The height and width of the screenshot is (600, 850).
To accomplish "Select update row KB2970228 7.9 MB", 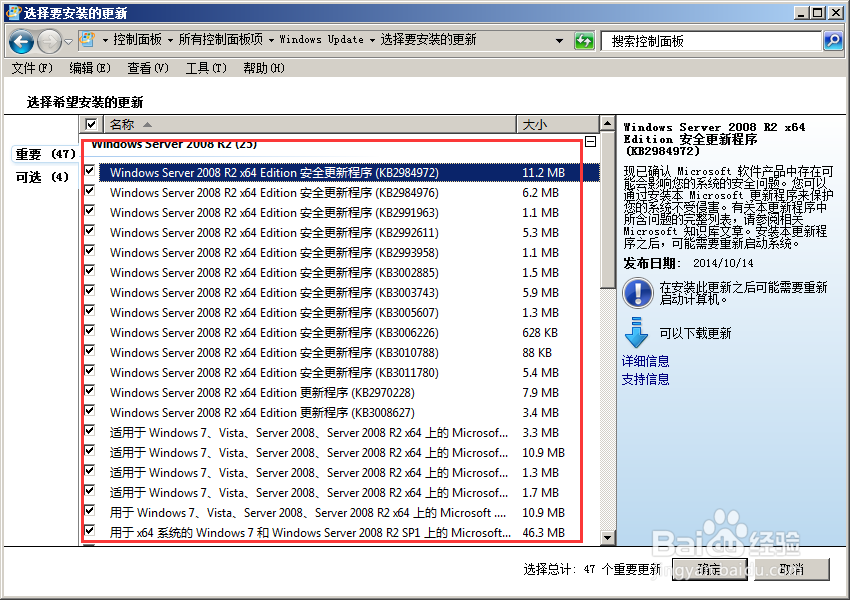I will pyautogui.click(x=349, y=393).
